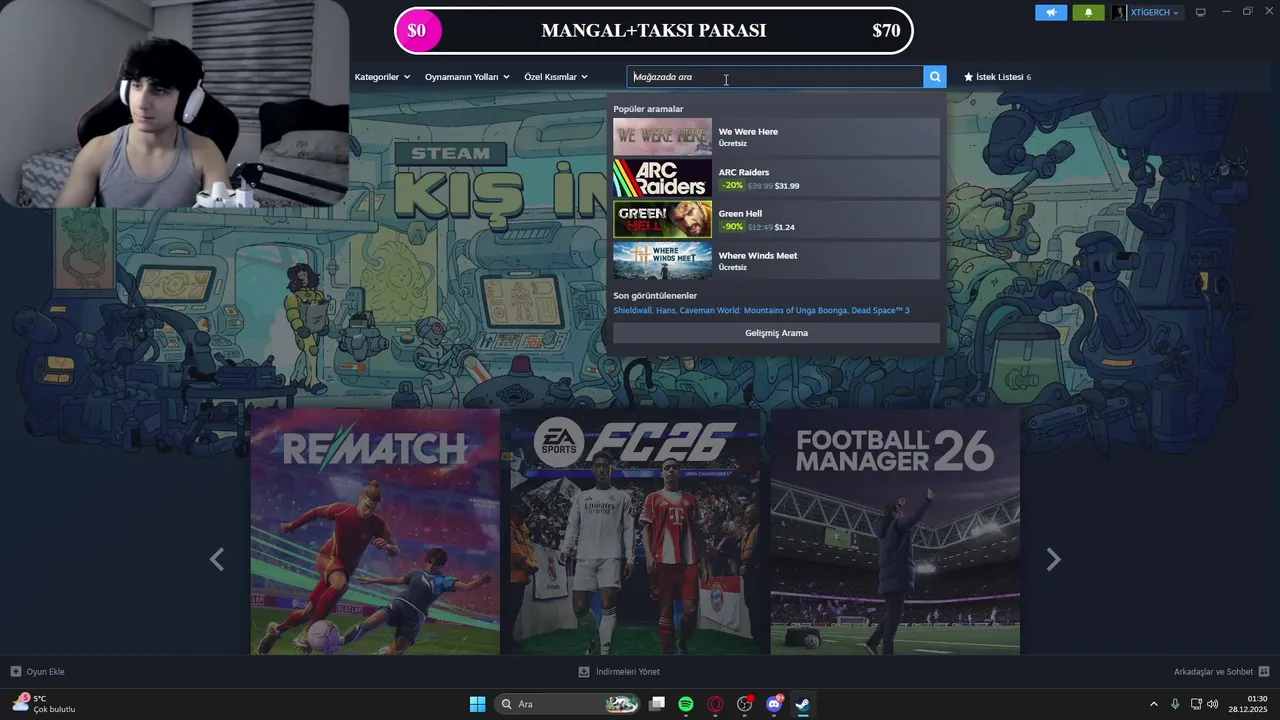Image resolution: width=1280 pixels, height=720 pixels.
Task: Open the network tray icon
Action: point(1196,704)
